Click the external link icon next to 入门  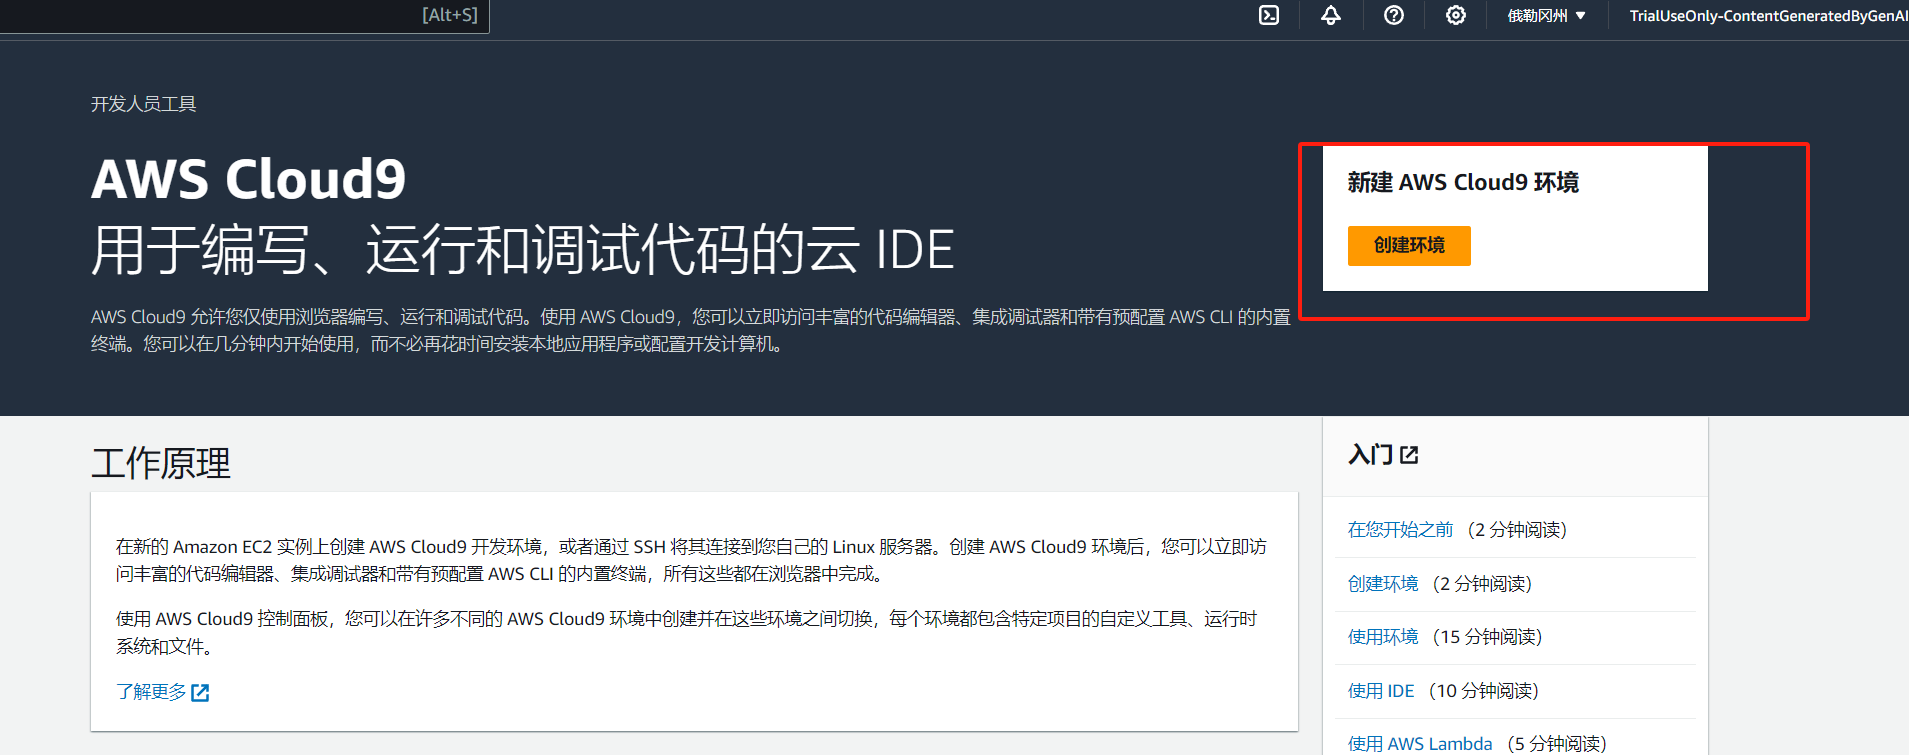pyautogui.click(x=1409, y=455)
